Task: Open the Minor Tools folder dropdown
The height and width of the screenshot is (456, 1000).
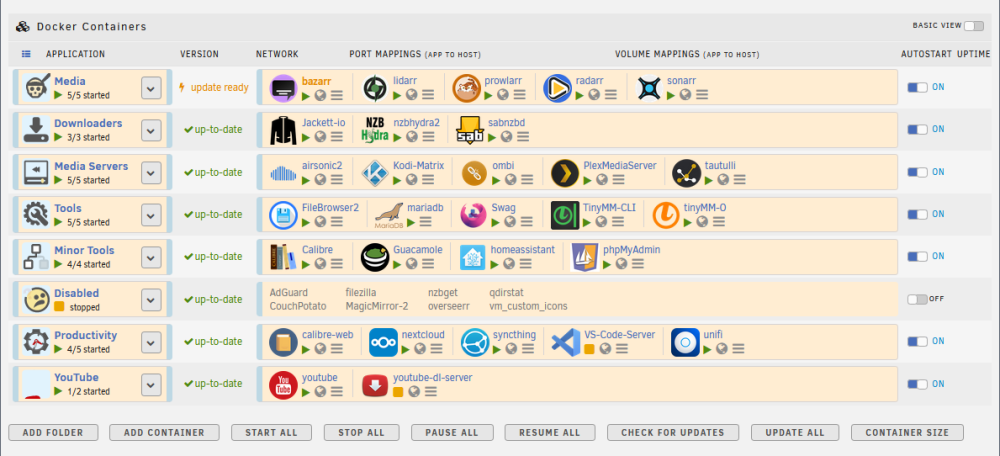Action: [151, 257]
